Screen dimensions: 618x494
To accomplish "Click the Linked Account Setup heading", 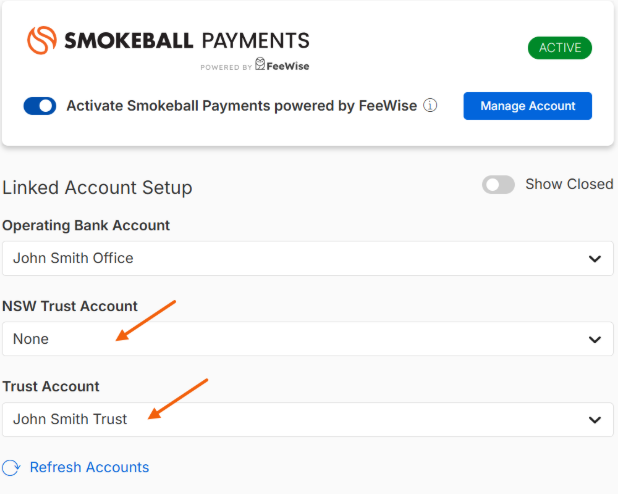I will click(97, 187).
